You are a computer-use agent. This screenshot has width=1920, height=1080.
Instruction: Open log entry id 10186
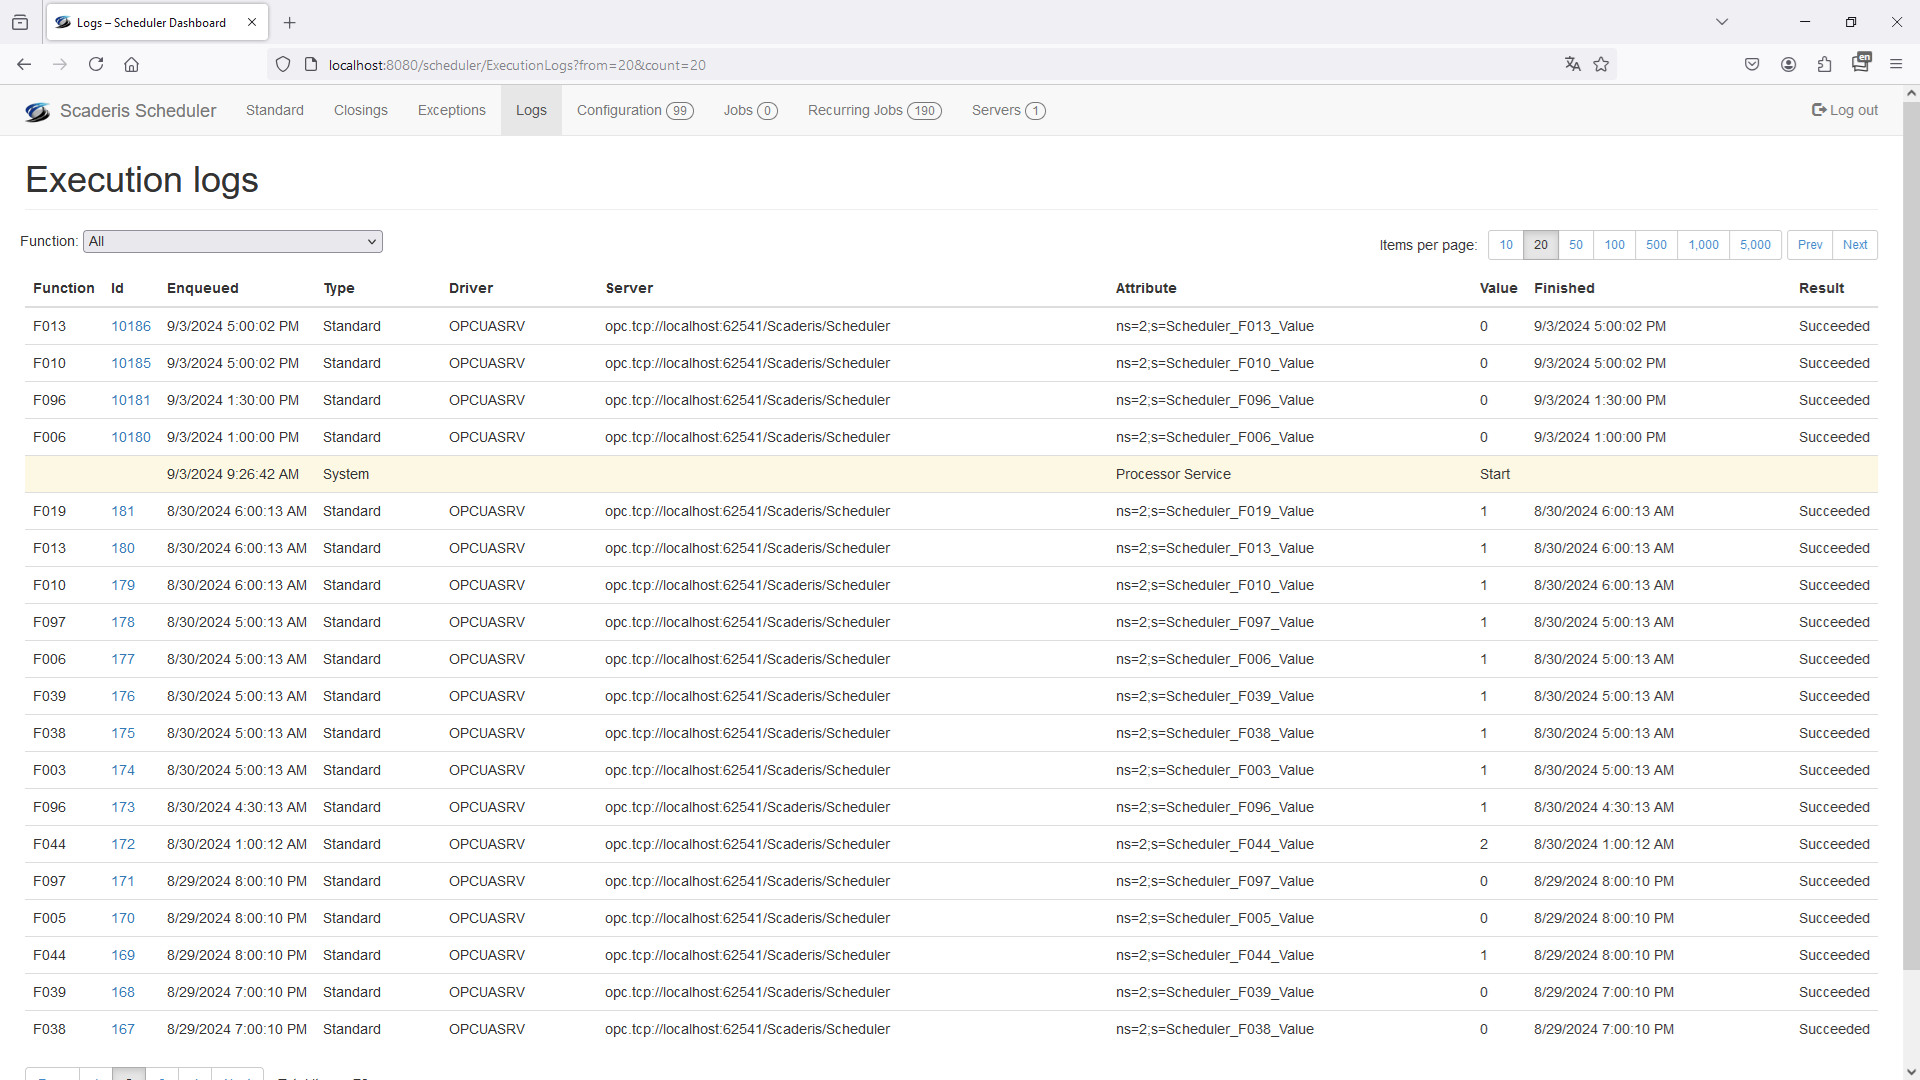tap(131, 327)
